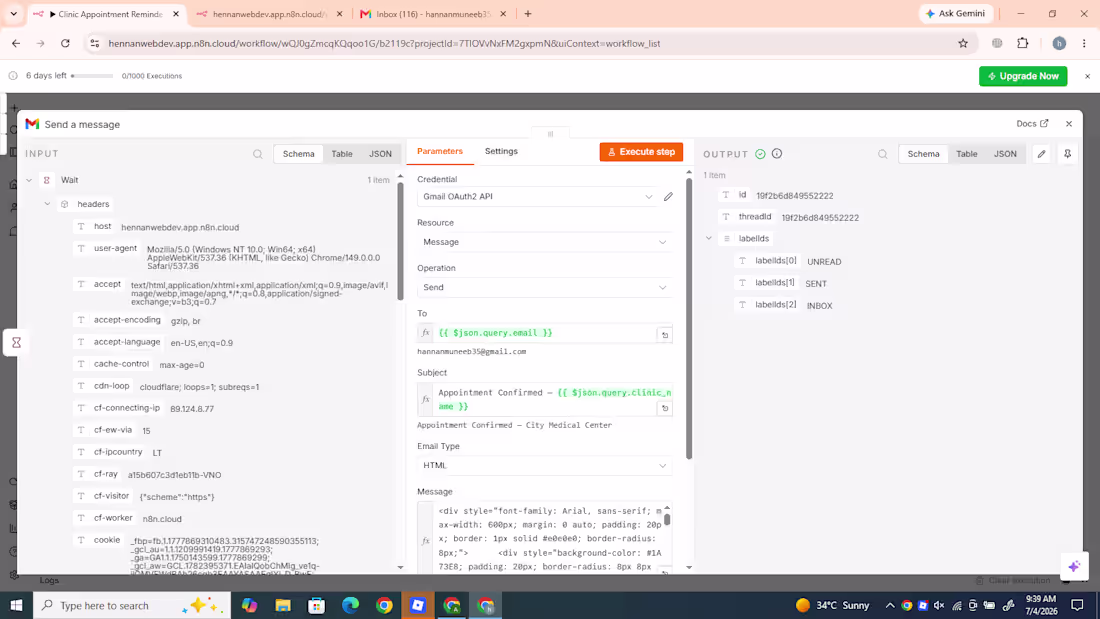
Task: Click the Upgrade Now button
Action: [x=1023, y=76]
